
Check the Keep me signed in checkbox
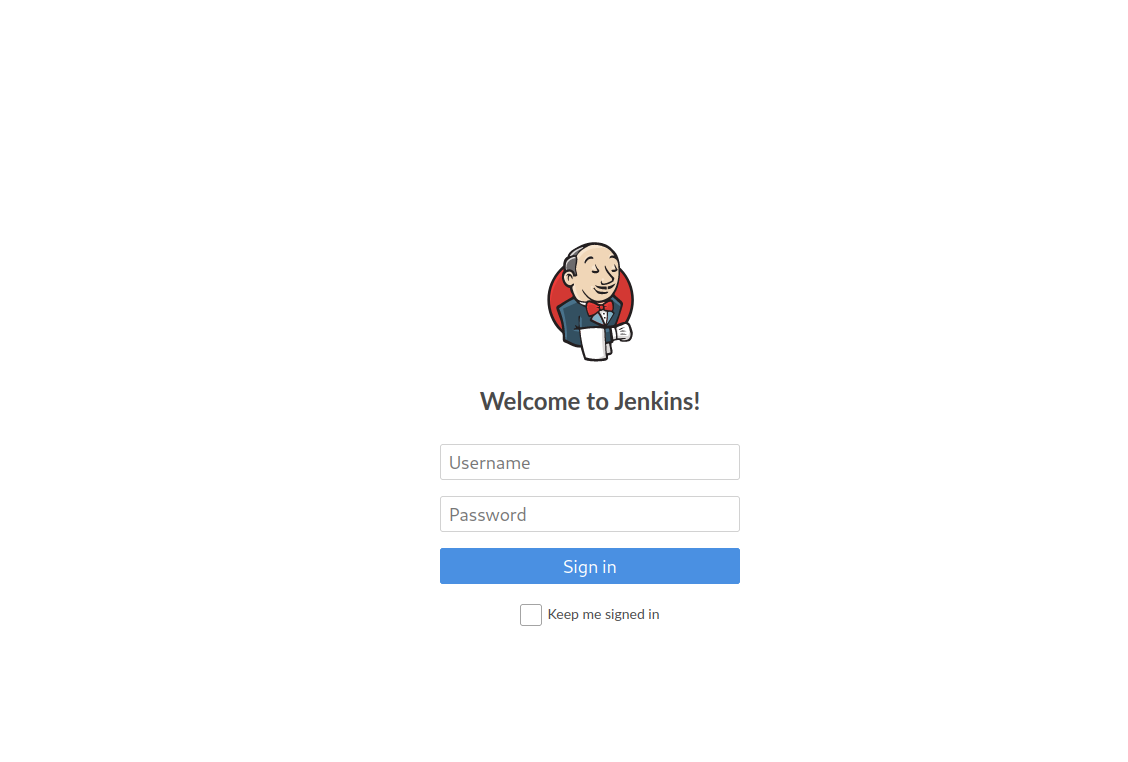coord(531,614)
